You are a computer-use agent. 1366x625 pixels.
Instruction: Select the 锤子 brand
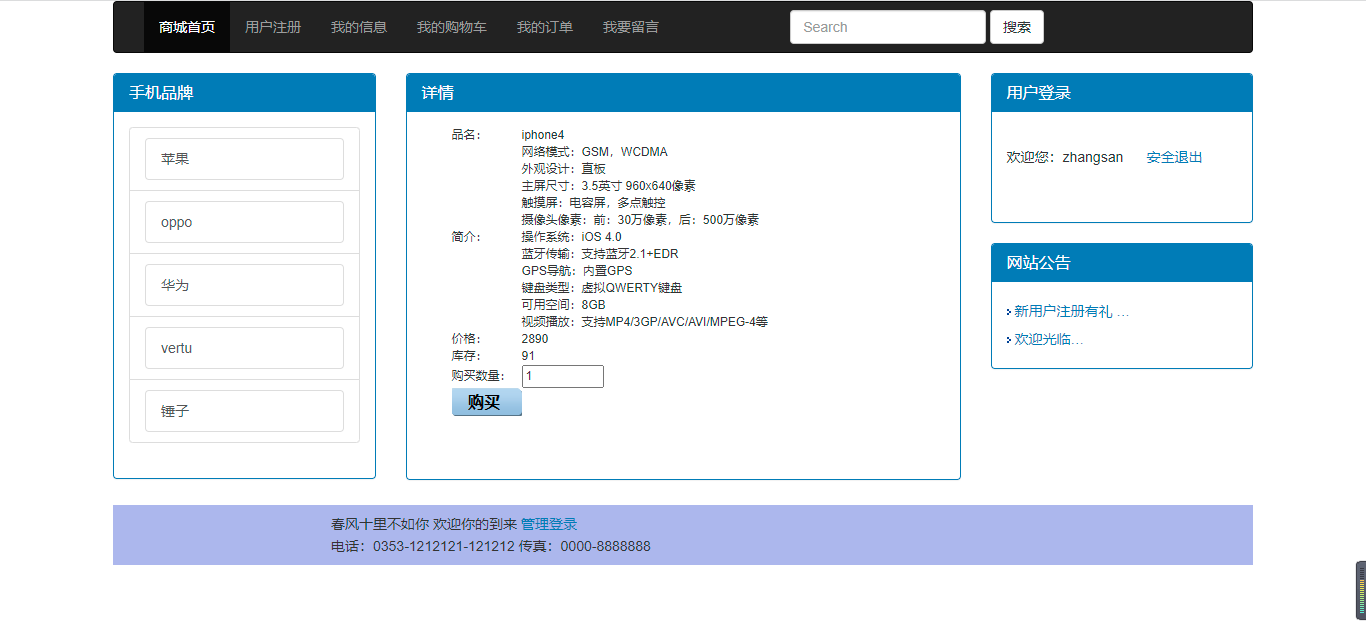coord(244,411)
